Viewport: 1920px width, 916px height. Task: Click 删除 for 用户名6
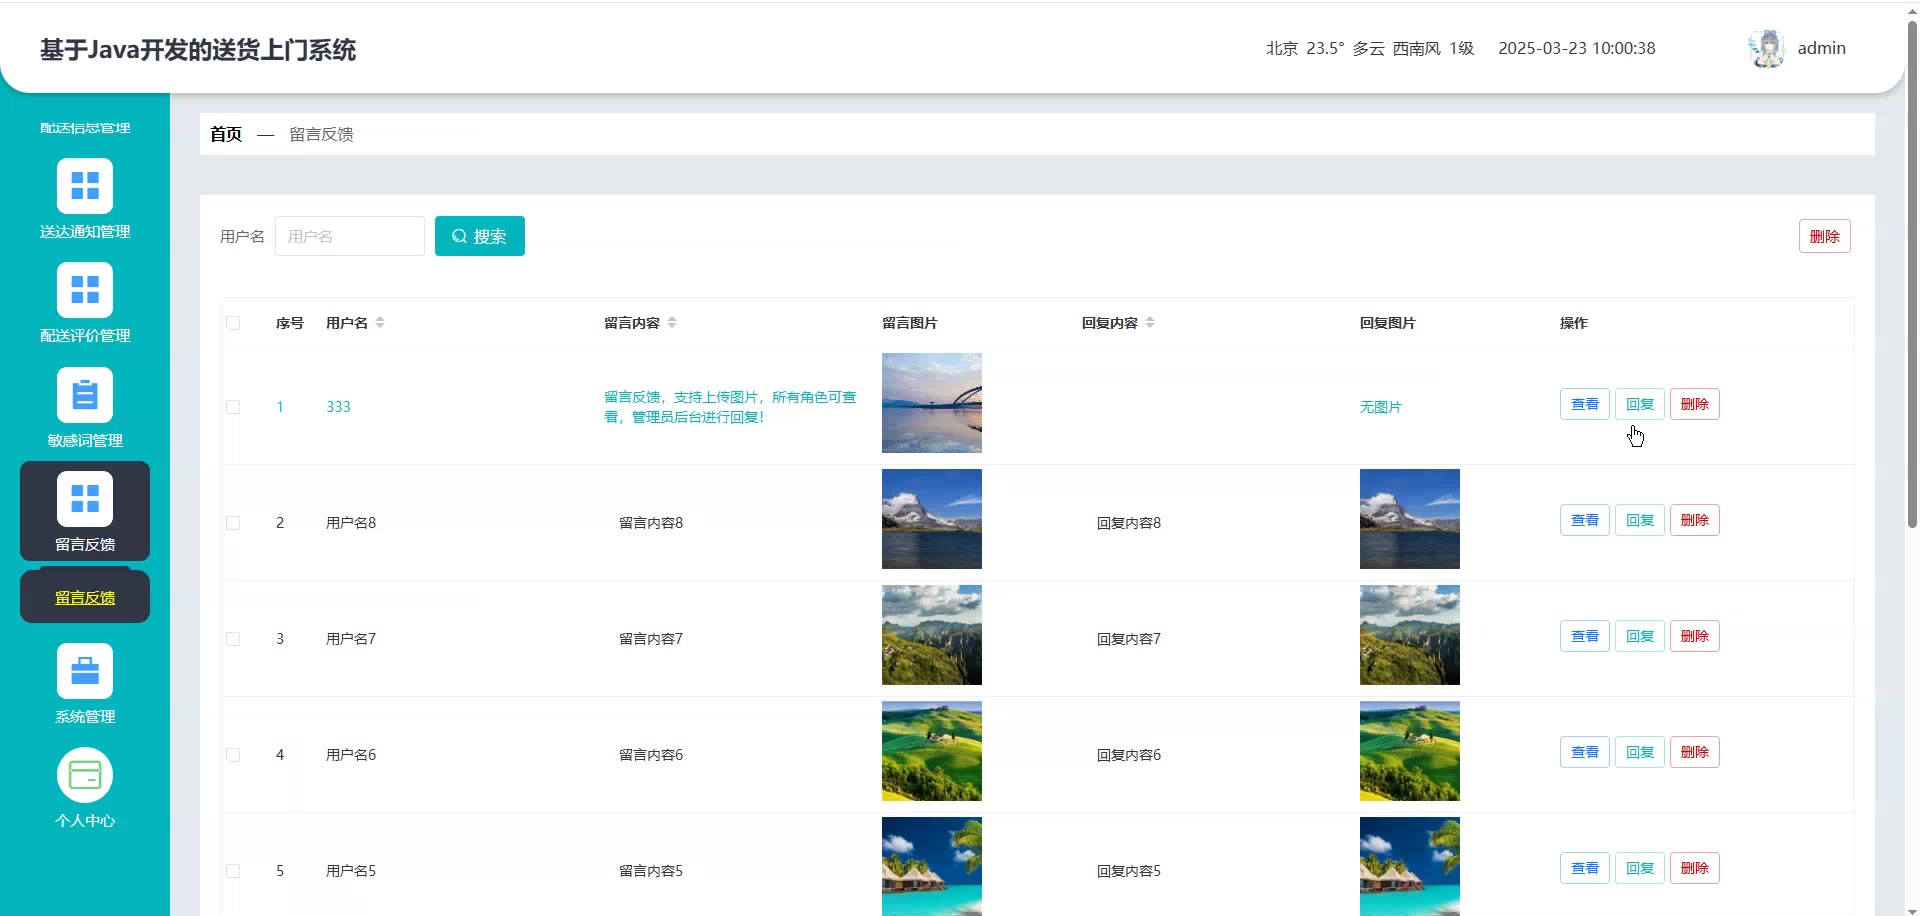(1695, 752)
